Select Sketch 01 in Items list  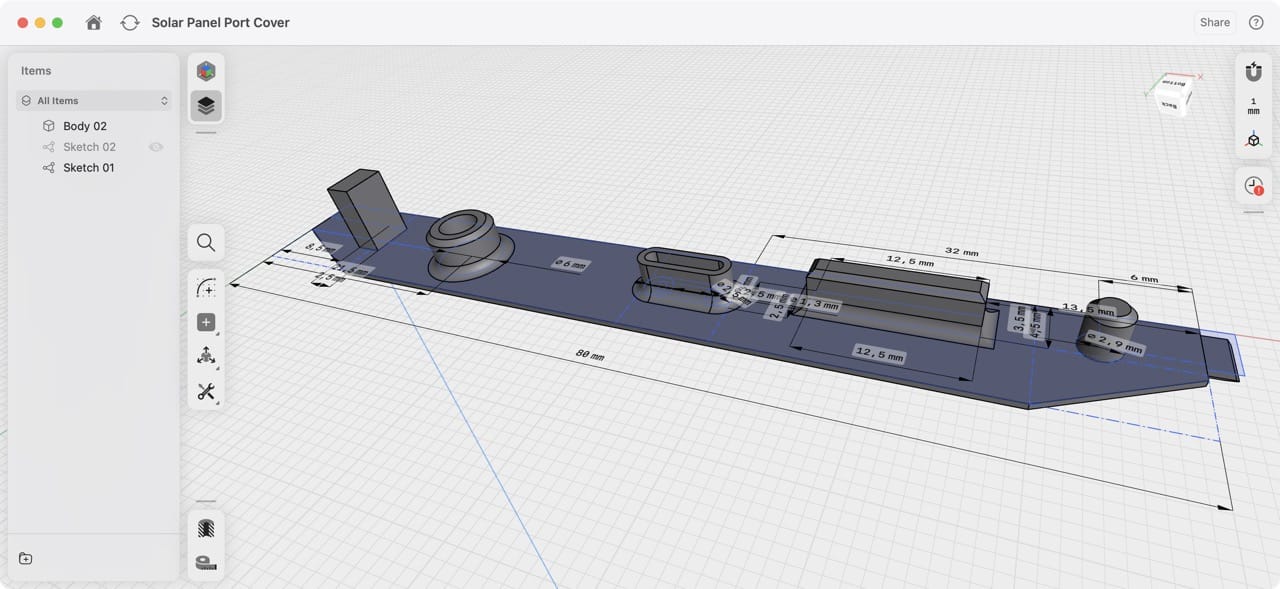[89, 168]
